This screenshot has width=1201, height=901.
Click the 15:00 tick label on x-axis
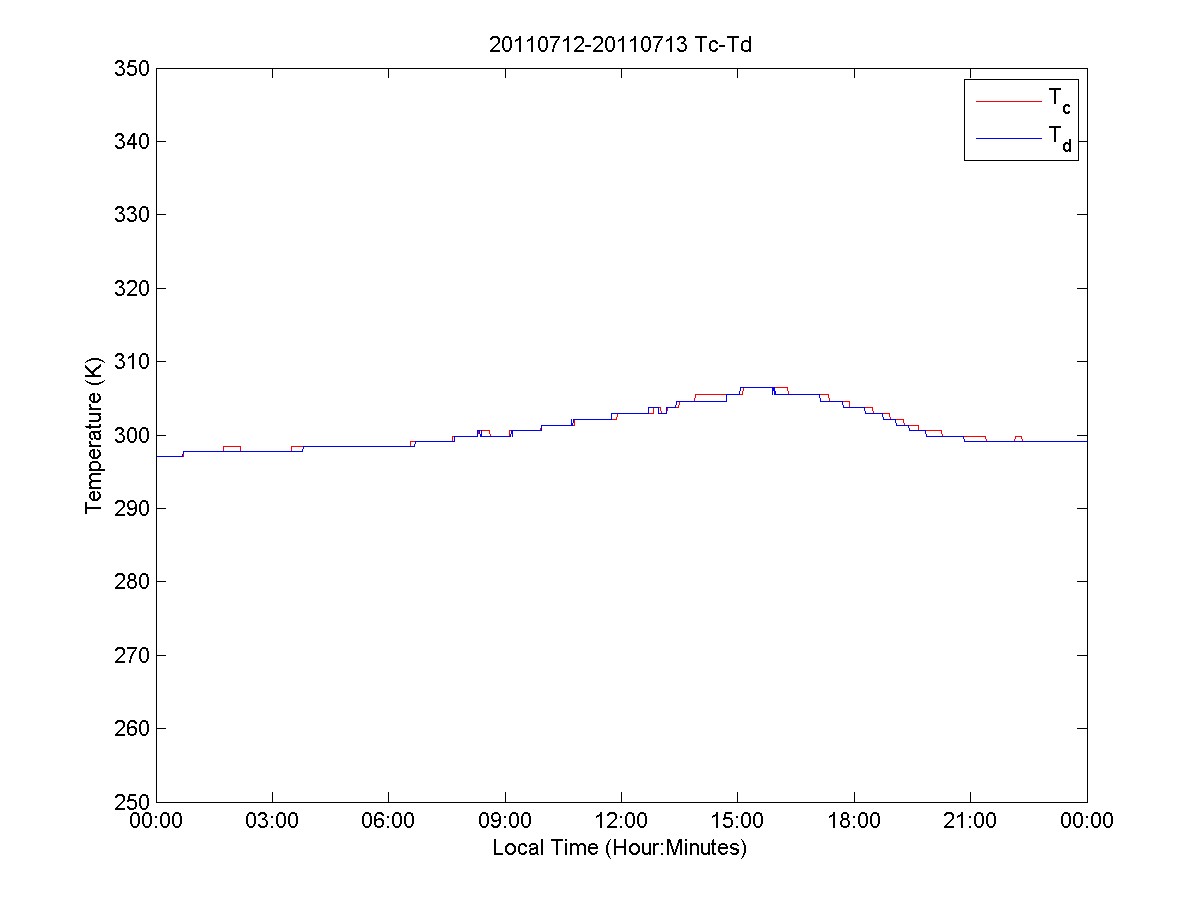[x=738, y=822]
